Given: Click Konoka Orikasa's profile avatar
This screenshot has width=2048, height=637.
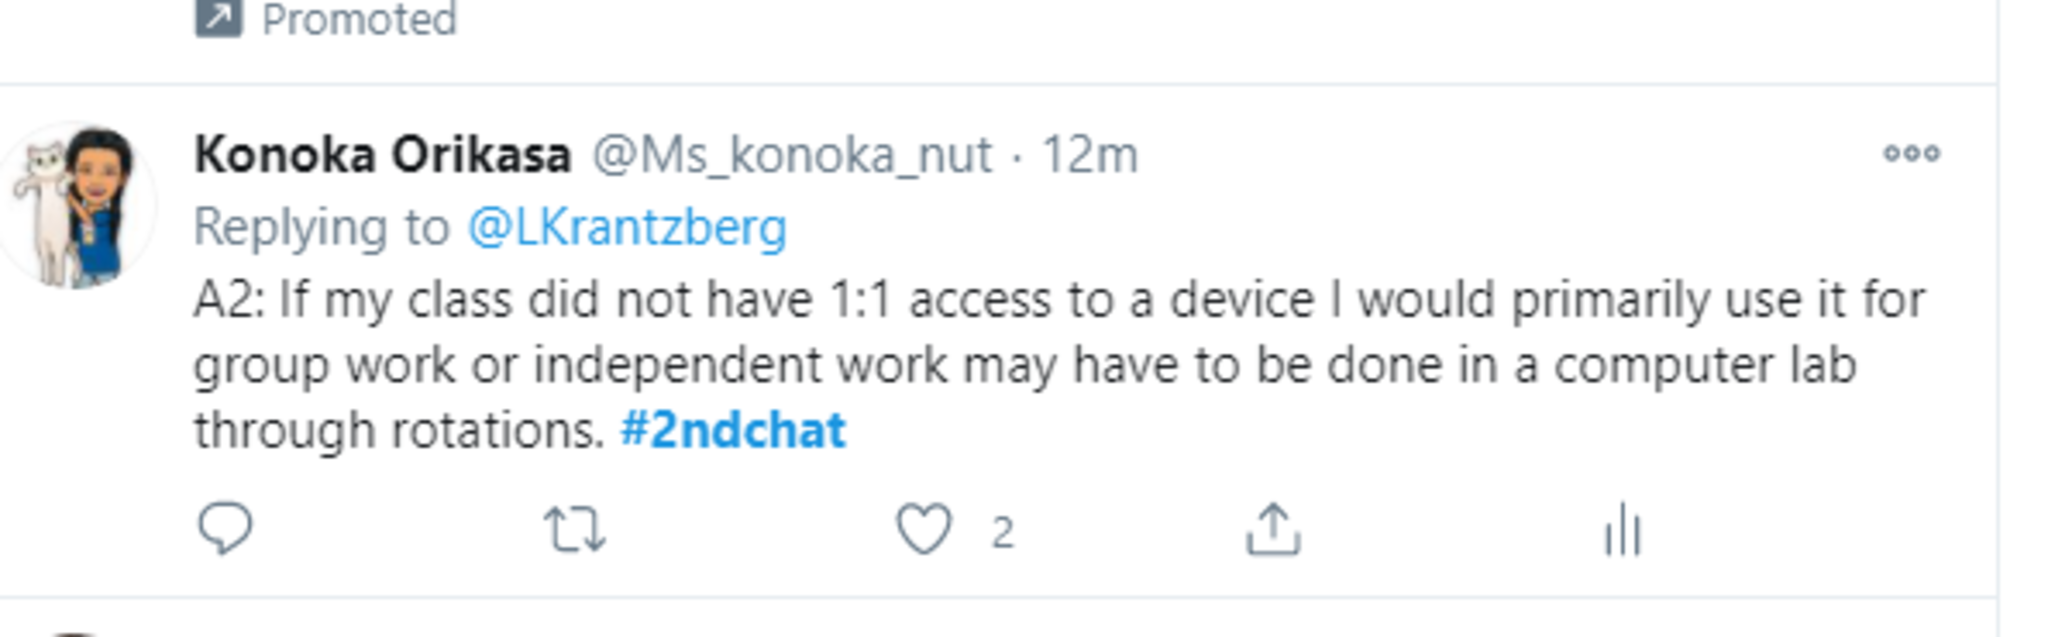Looking at the screenshot, I should [x=78, y=206].
